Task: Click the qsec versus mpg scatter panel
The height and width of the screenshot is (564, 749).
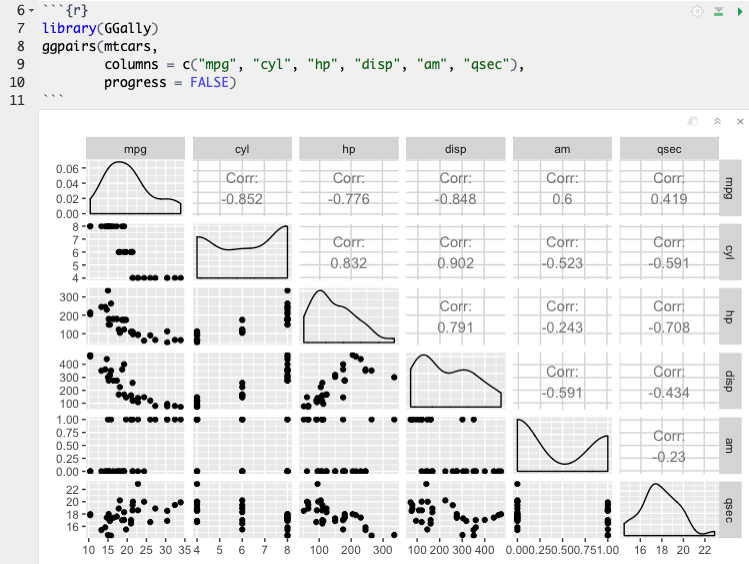Action: point(135,510)
